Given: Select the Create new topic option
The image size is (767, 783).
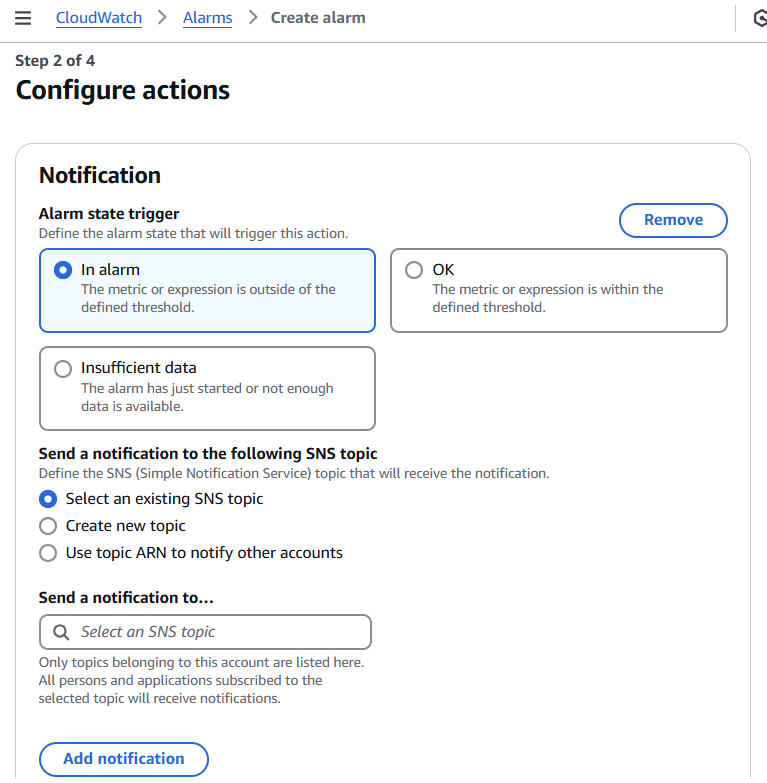Looking at the screenshot, I should 48,526.
